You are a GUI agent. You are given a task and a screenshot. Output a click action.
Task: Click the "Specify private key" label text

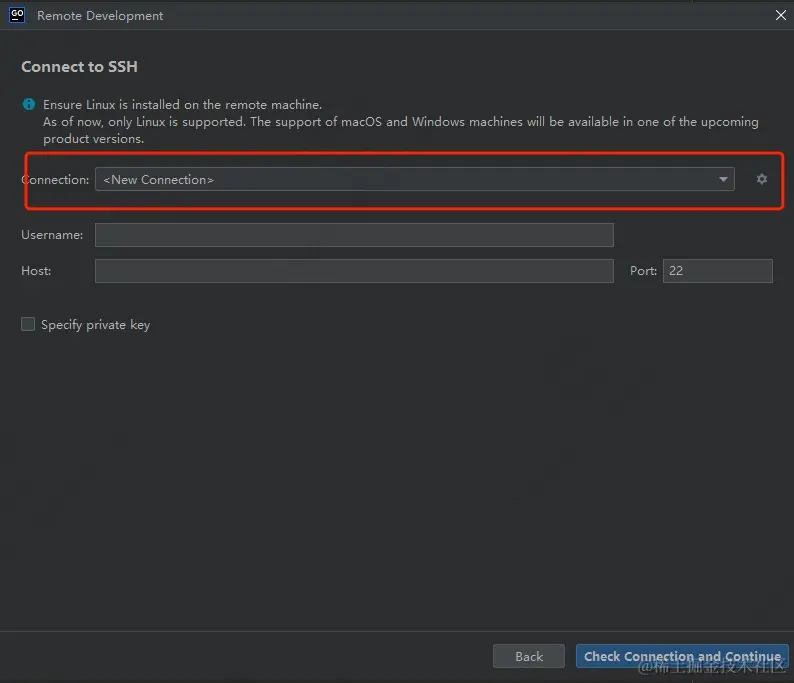click(x=95, y=324)
